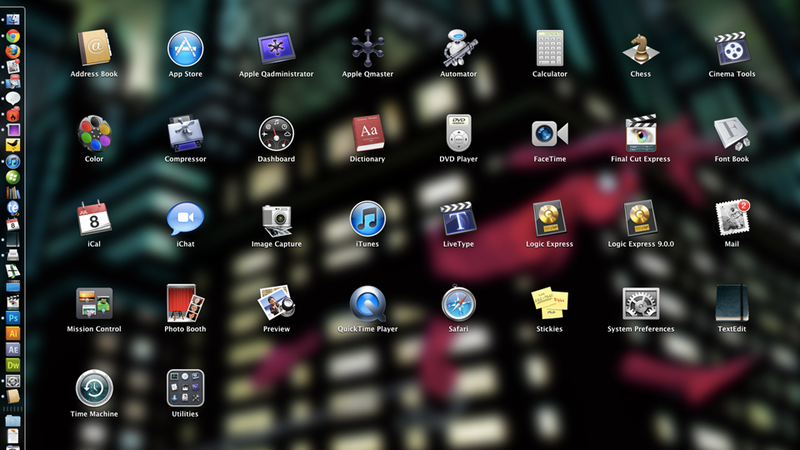Start the Chess app

[640, 48]
